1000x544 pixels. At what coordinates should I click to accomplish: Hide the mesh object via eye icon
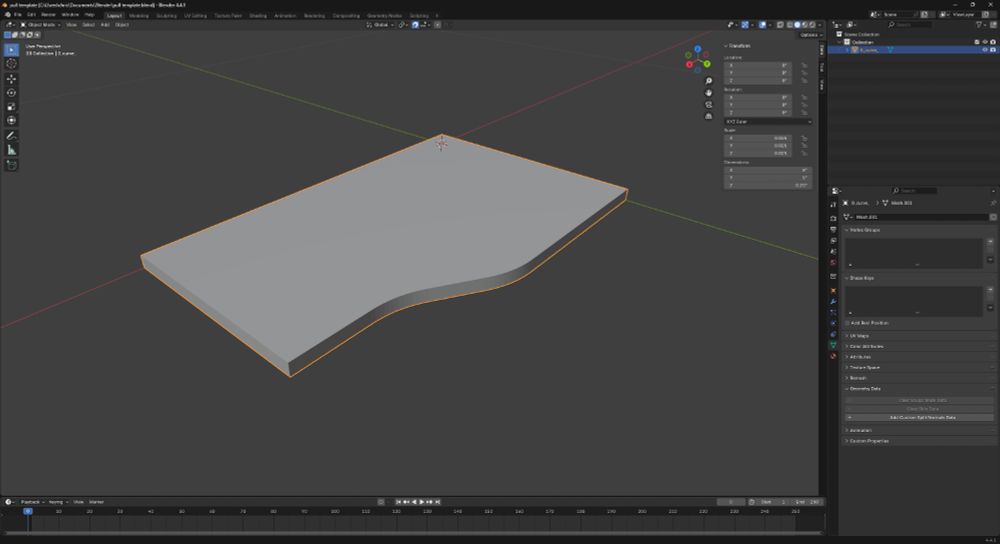pyautogui.click(x=985, y=50)
